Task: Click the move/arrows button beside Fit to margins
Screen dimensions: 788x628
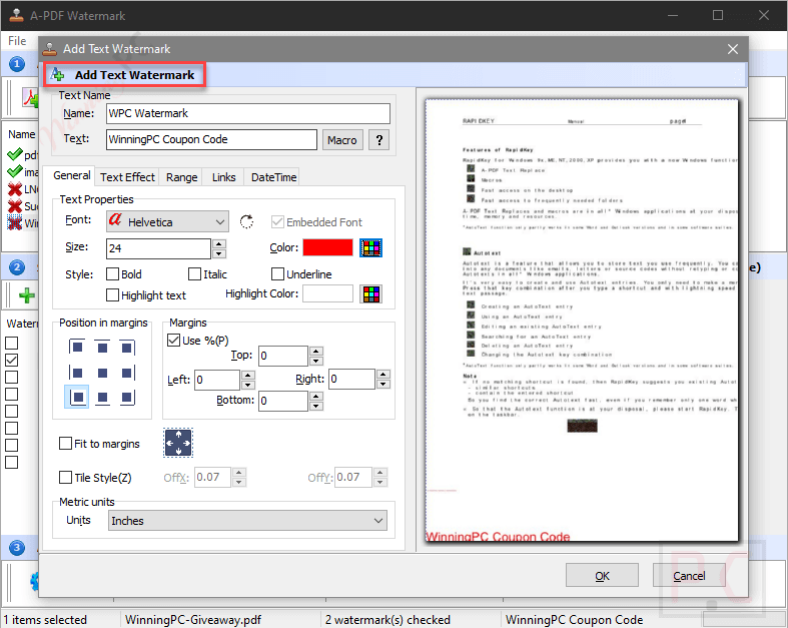Action: pos(178,443)
